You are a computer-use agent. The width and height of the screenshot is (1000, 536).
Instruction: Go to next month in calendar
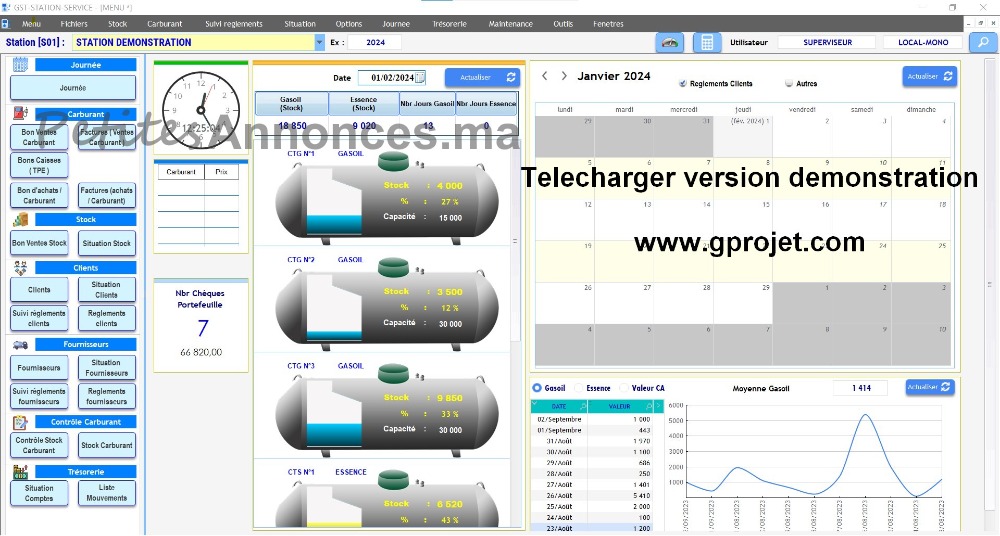click(564, 76)
